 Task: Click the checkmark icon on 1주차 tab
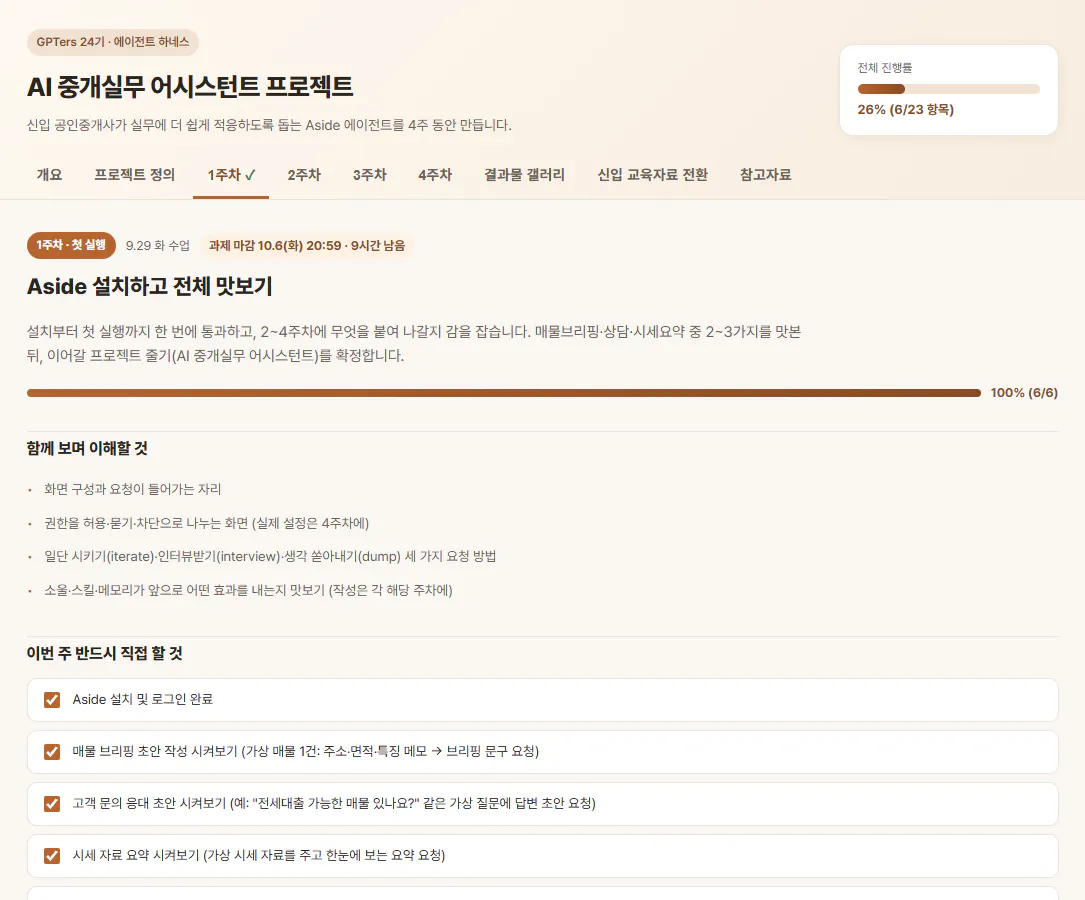[x=250, y=176]
